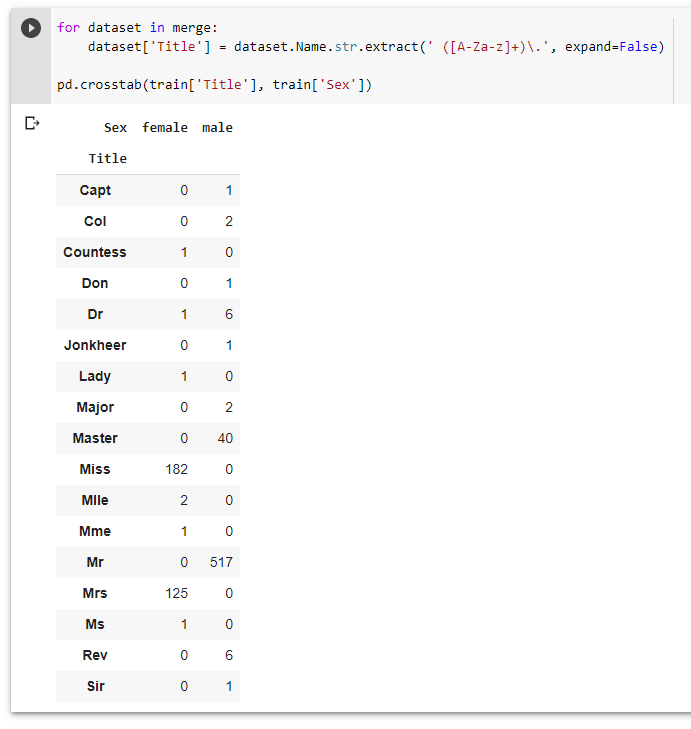Click the 40 value in Master row
The width and height of the screenshot is (691, 729).
224,438
